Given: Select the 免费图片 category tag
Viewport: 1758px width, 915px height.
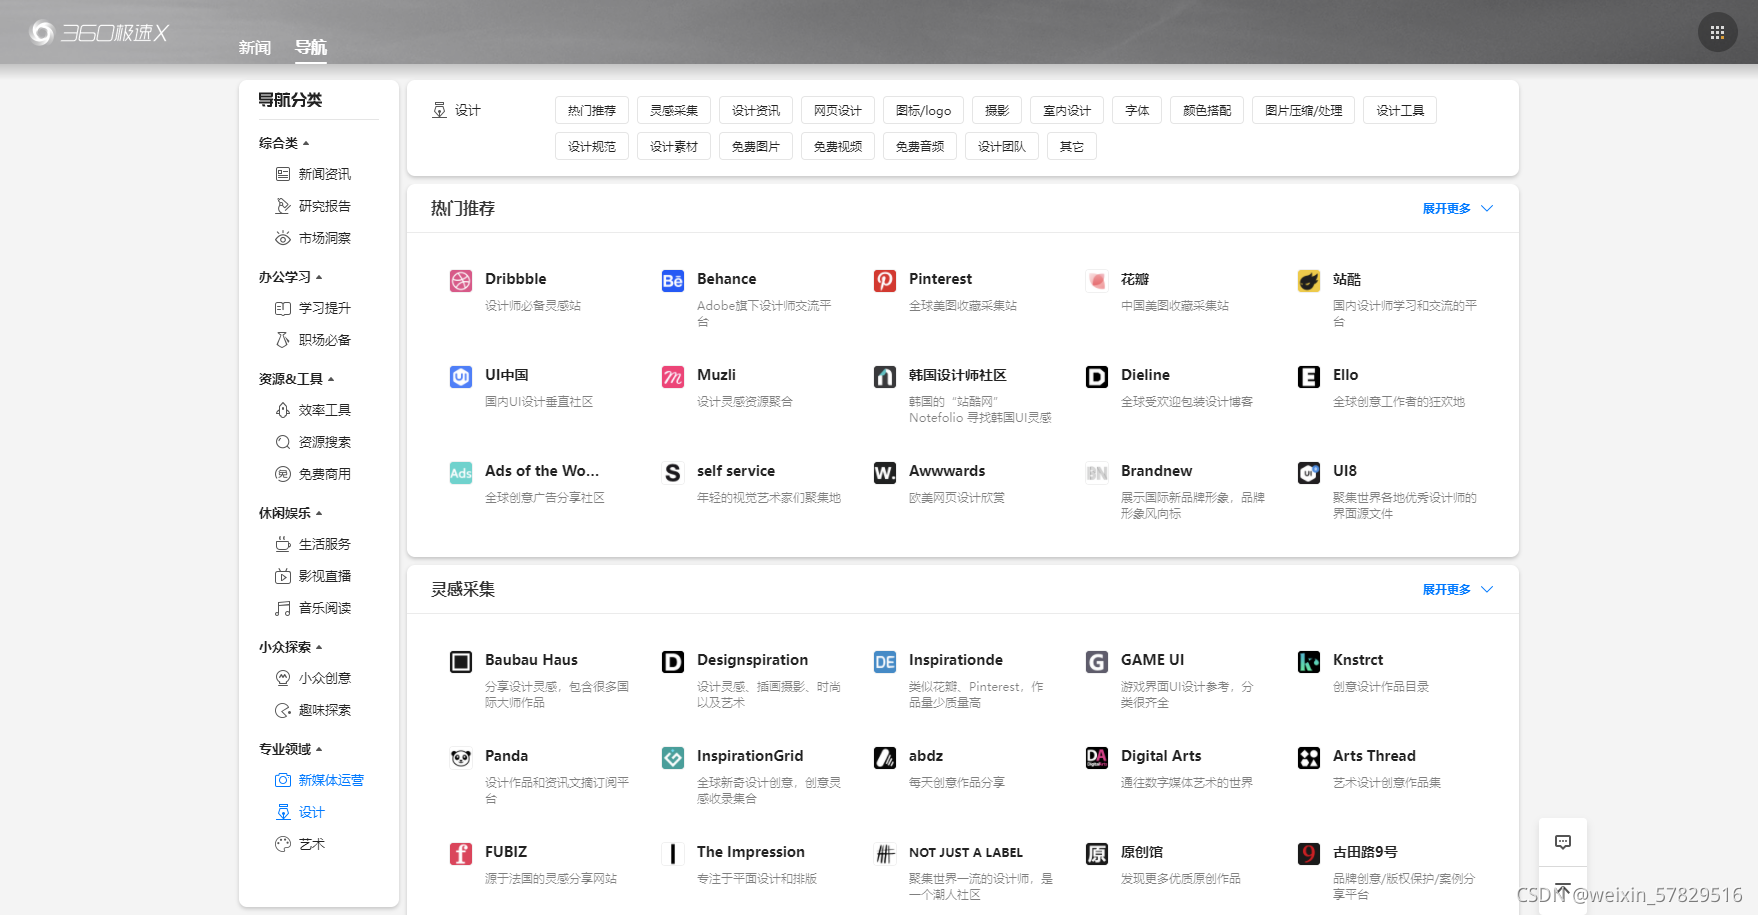Looking at the screenshot, I should point(756,147).
